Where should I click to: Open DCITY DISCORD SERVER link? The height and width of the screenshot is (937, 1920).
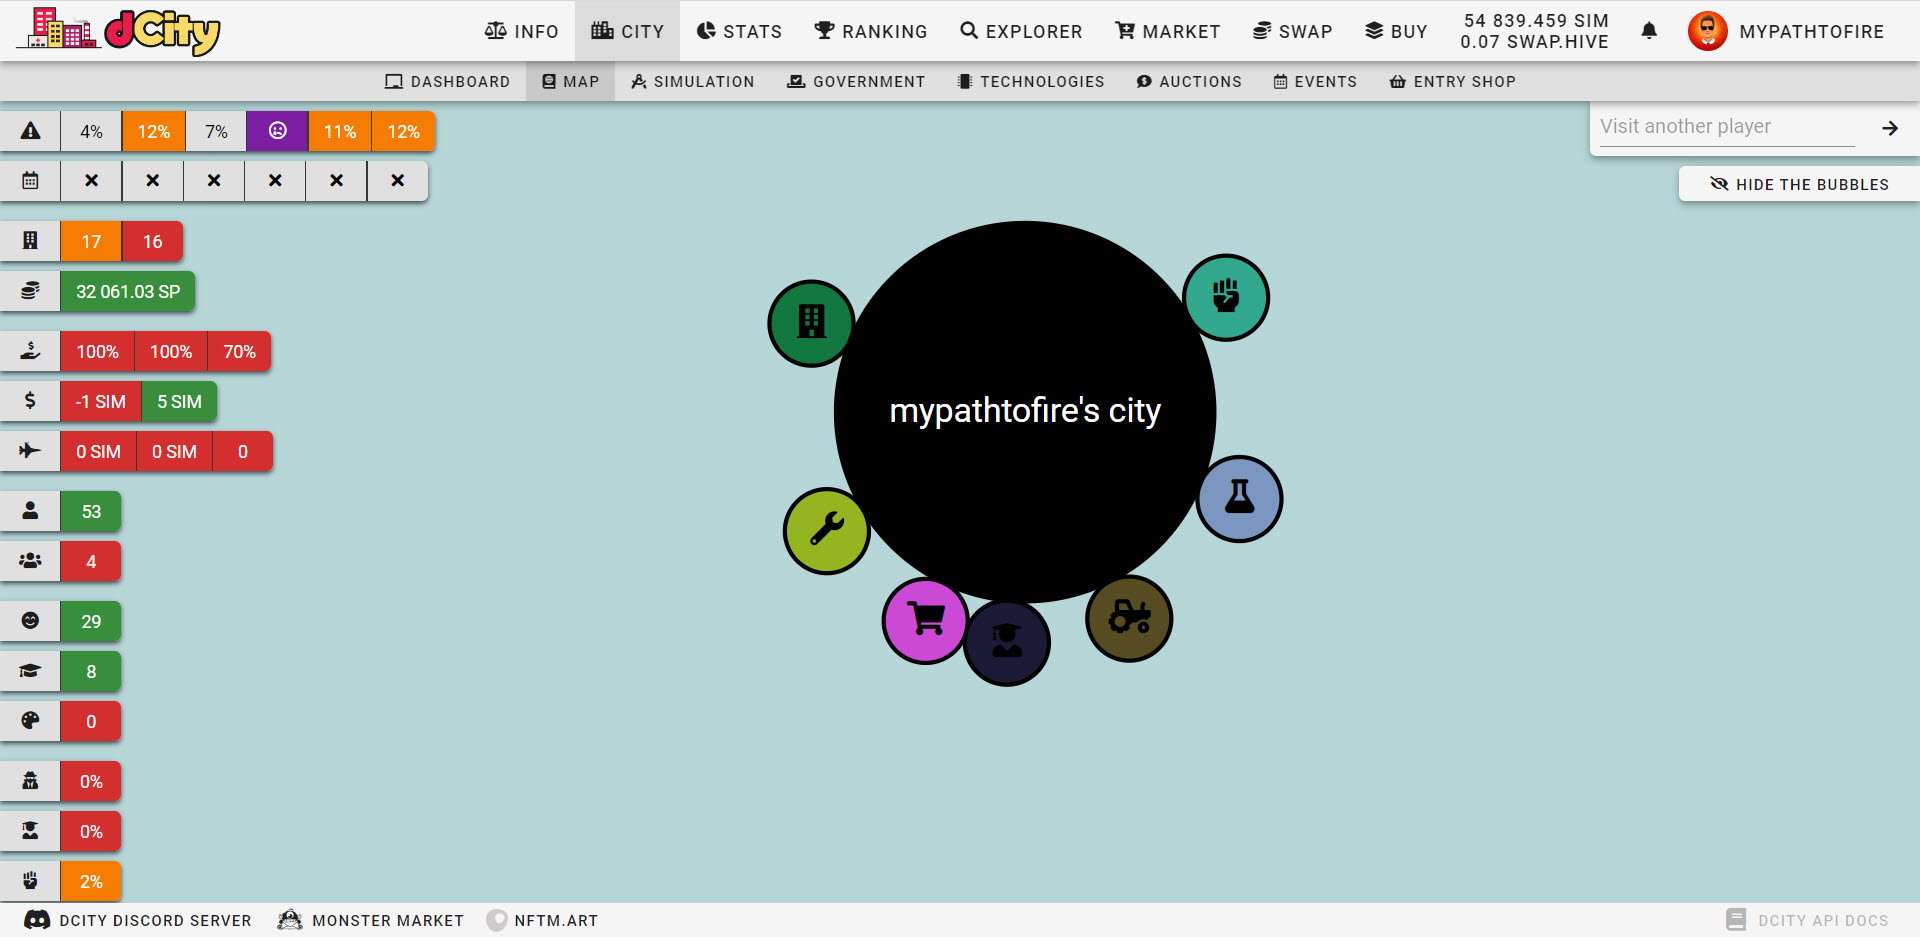[138, 920]
